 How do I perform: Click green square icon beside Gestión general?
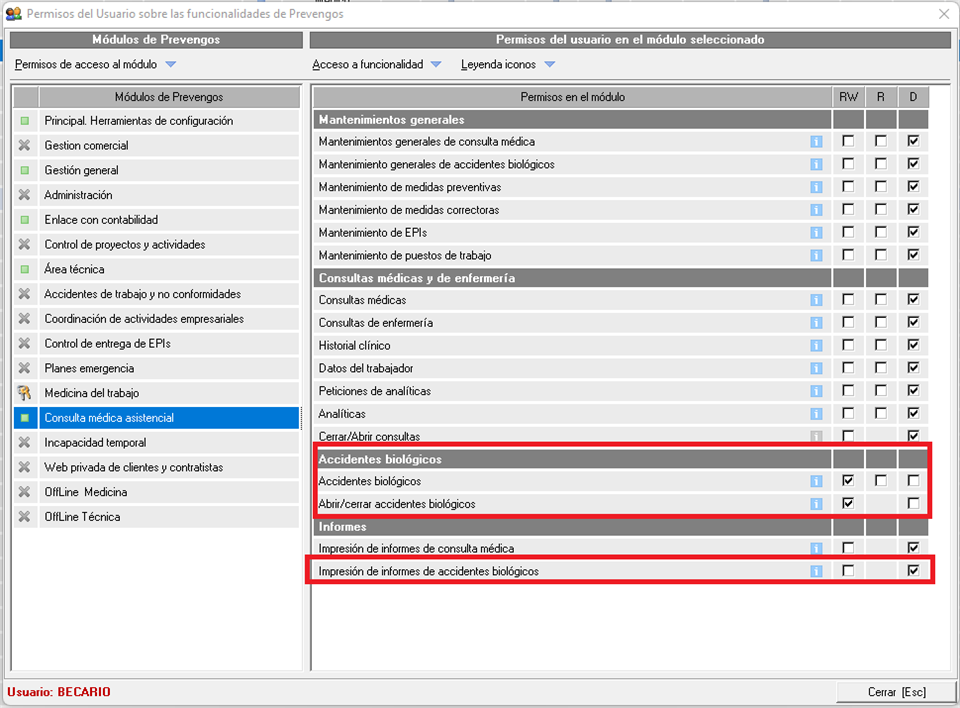tap(25, 170)
